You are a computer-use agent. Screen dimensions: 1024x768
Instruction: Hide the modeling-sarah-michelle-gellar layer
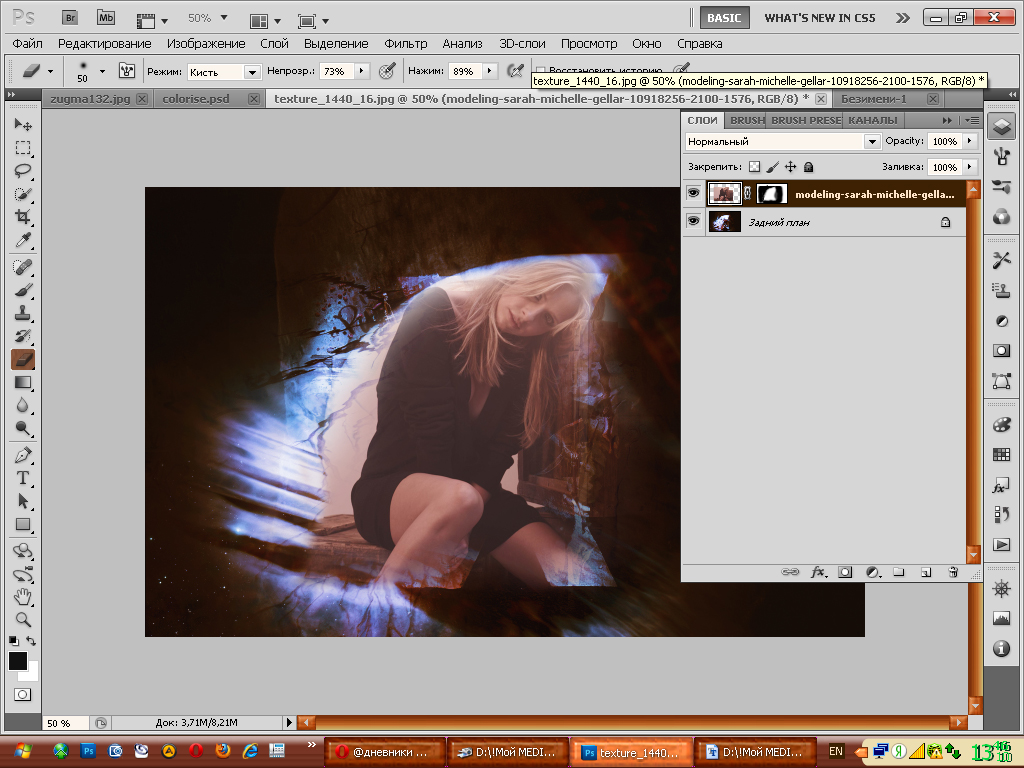coord(693,193)
